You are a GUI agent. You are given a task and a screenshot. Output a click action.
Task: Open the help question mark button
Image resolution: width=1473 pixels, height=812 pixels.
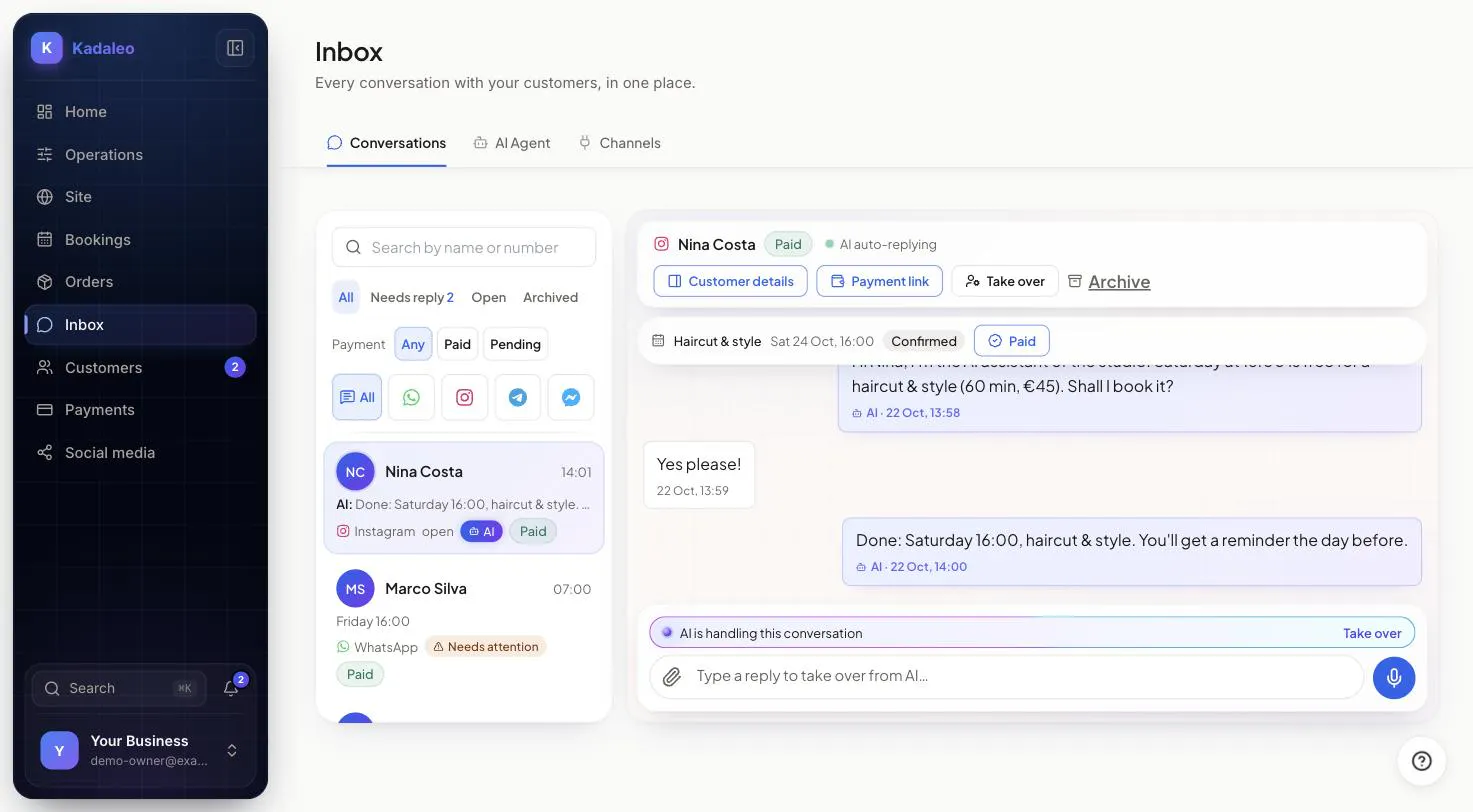[1422, 761]
